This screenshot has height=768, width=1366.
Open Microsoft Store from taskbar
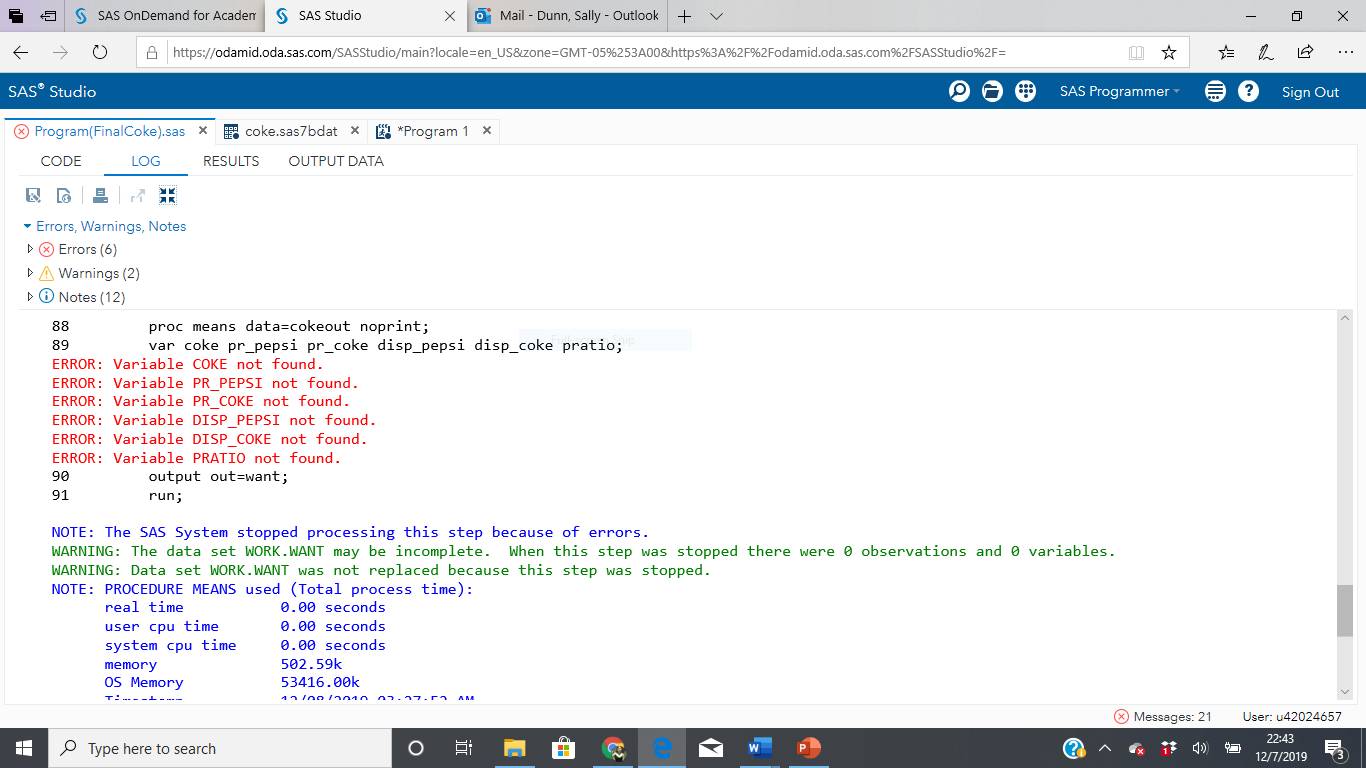click(x=564, y=748)
